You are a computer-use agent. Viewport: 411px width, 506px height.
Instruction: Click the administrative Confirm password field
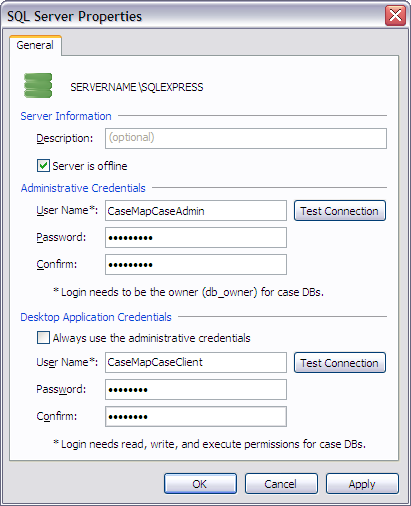[196, 265]
